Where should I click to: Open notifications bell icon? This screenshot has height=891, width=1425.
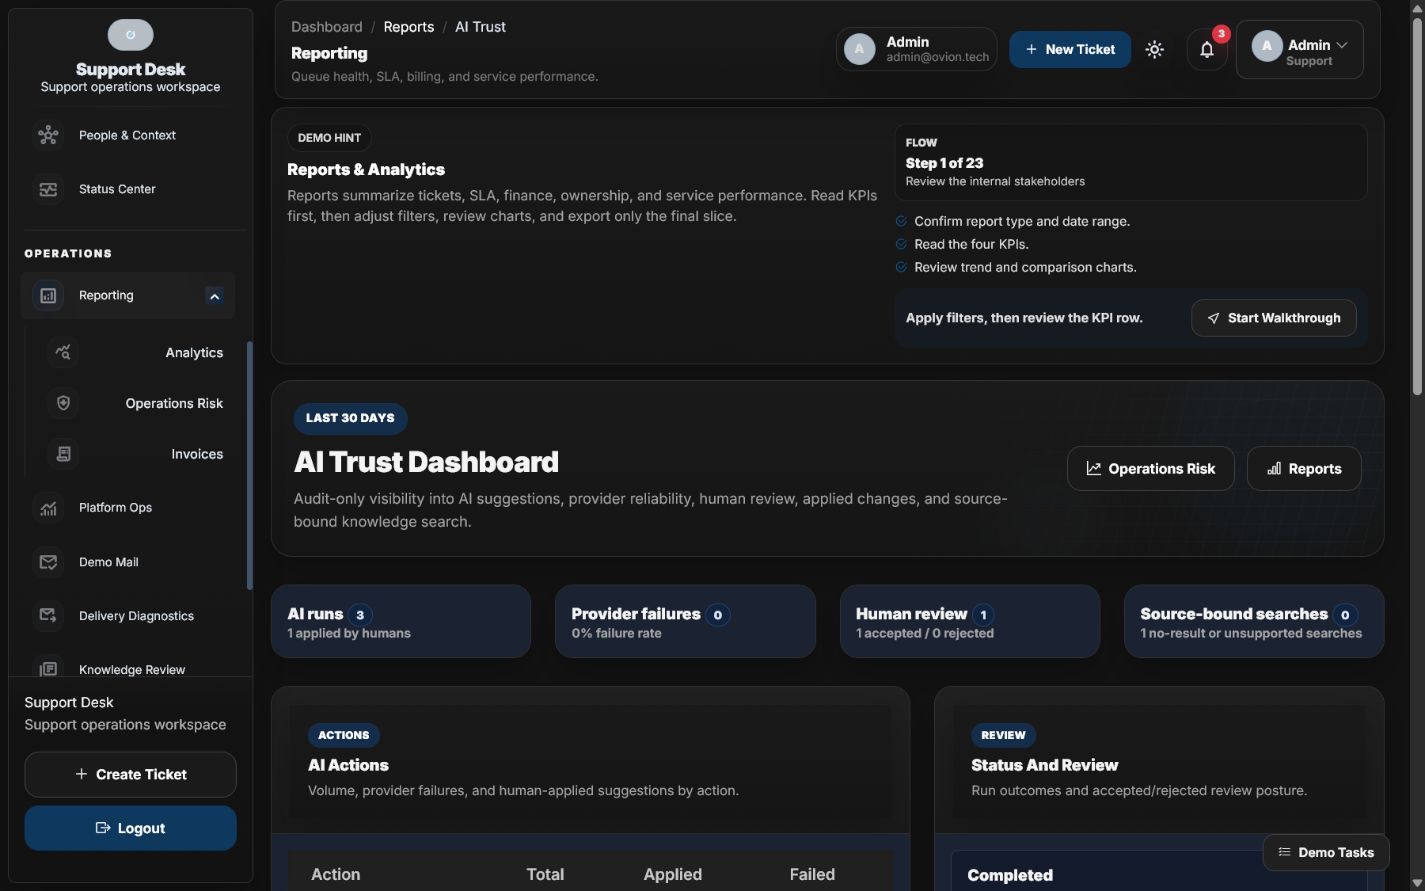(1207, 50)
